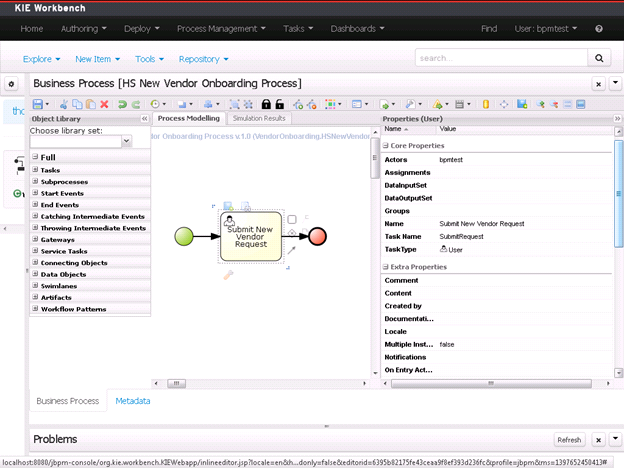Click the add docker icon with green plus
This screenshot has height=468, width=624.
298,104
